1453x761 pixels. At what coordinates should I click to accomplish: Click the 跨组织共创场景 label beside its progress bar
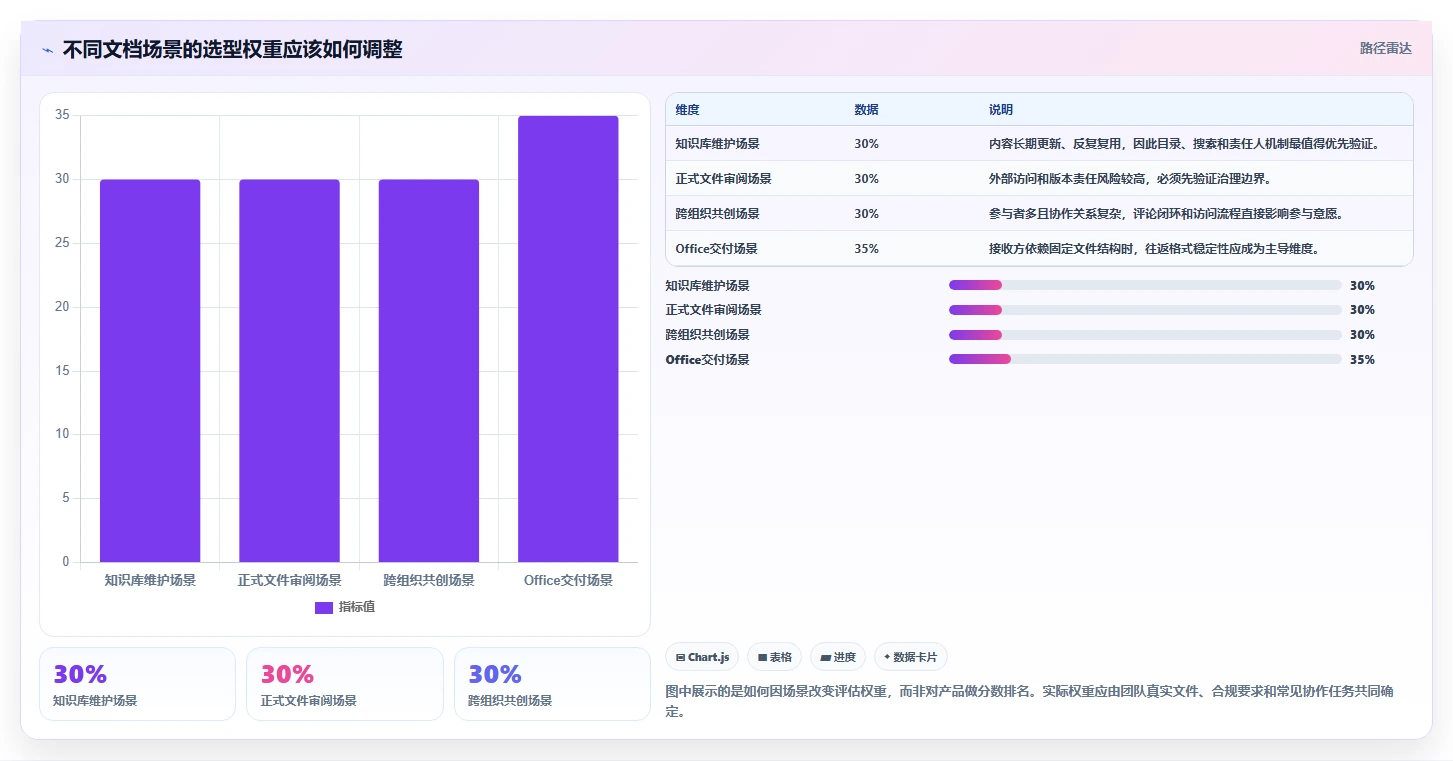pyautogui.click(x=707, y=335)
